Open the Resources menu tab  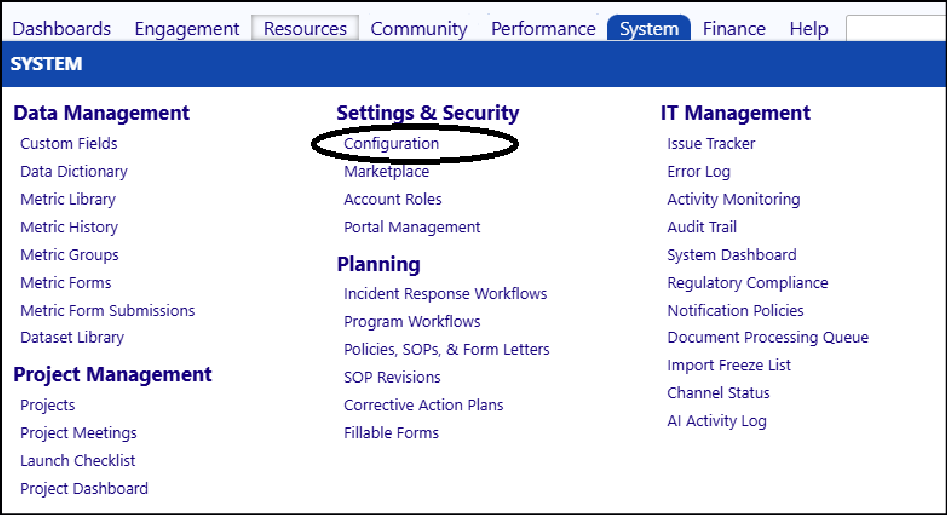305,28
